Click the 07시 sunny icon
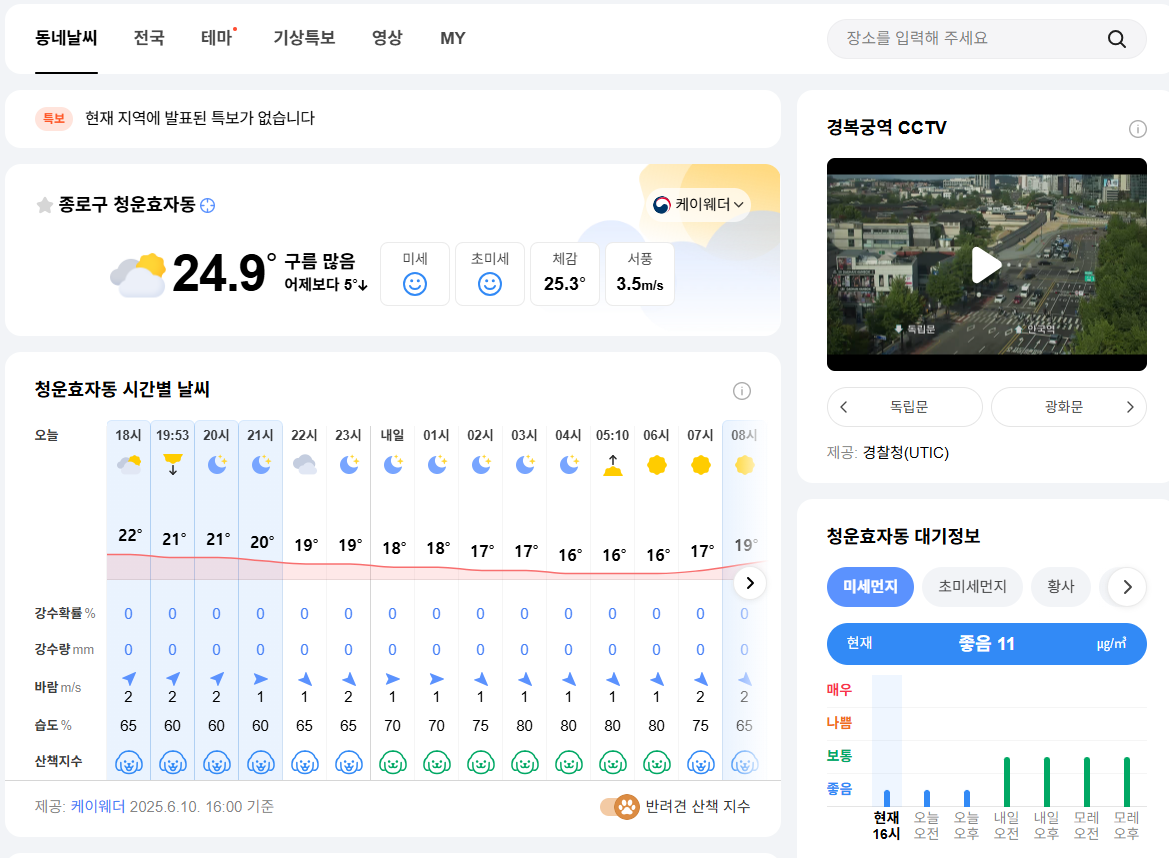The height and width of the screenshot is (858, 1169). [701, 465]
